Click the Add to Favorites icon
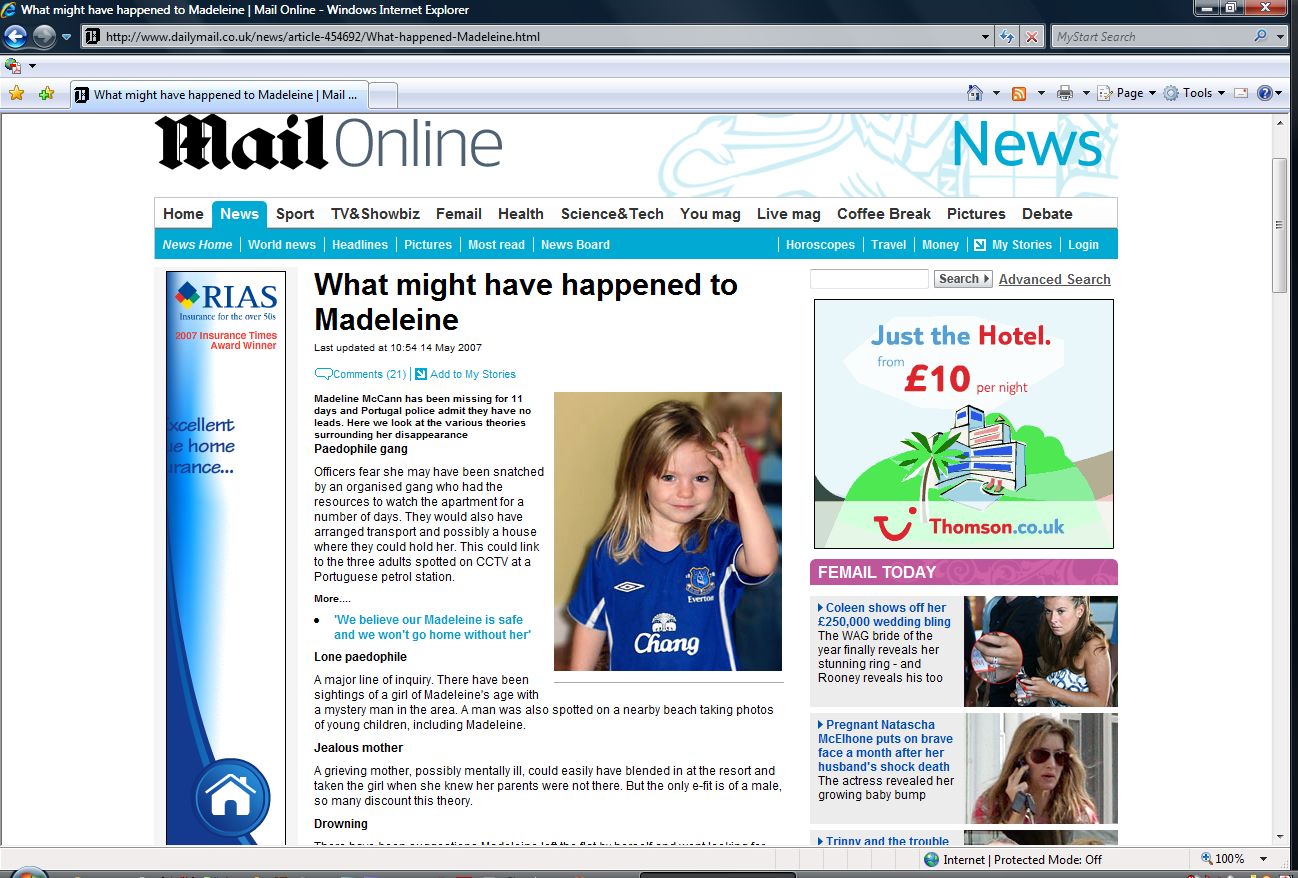 (x=46, y=94)
